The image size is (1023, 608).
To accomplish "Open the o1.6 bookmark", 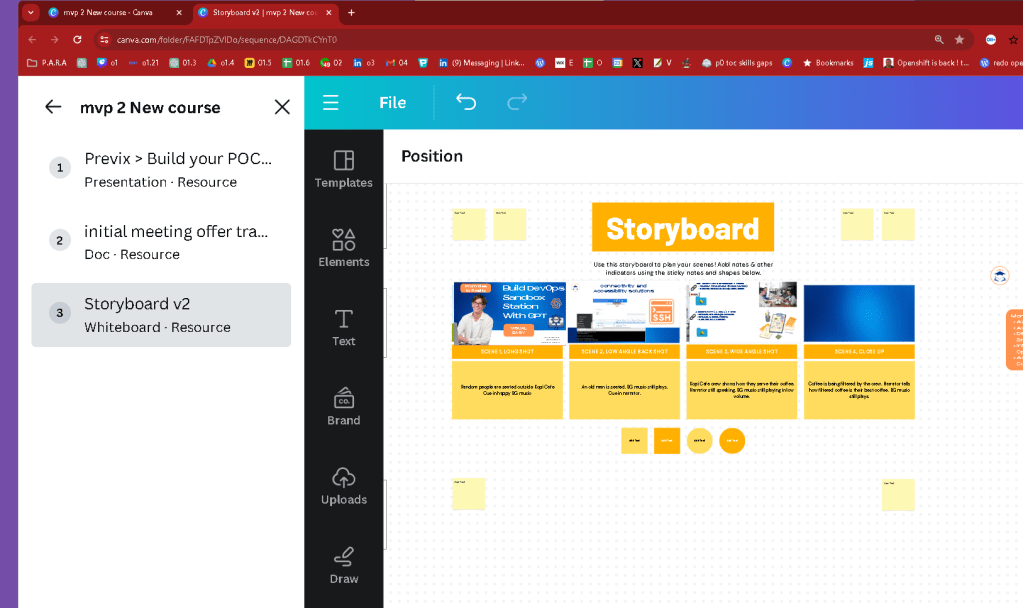I will tap(296, 63).
